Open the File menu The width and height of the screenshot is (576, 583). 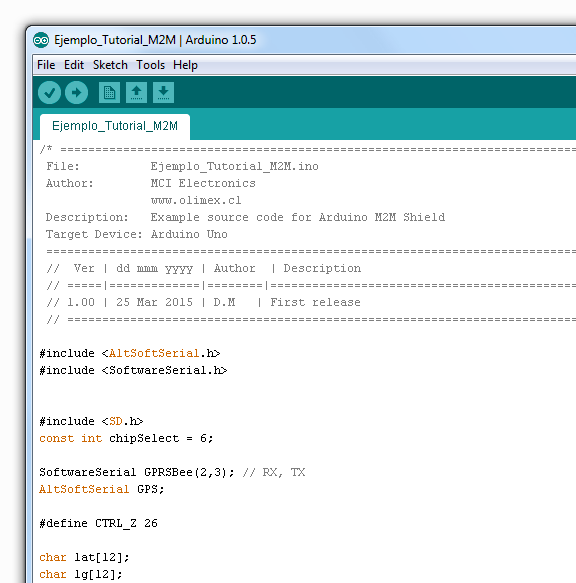[46, 65]
